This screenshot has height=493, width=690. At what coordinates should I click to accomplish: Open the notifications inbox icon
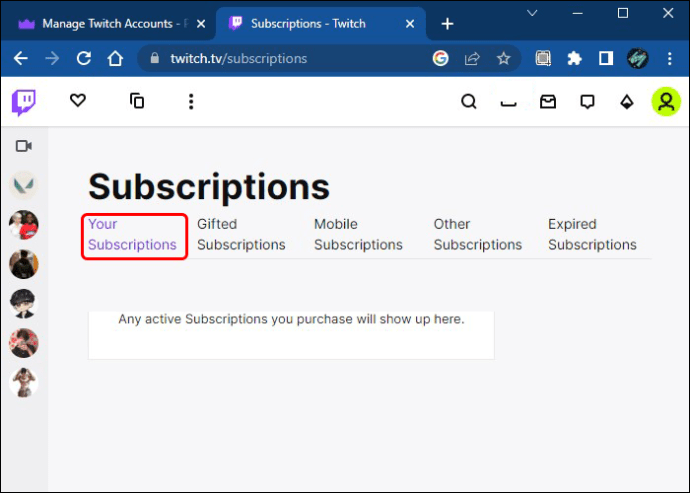(x=548, y=102)
